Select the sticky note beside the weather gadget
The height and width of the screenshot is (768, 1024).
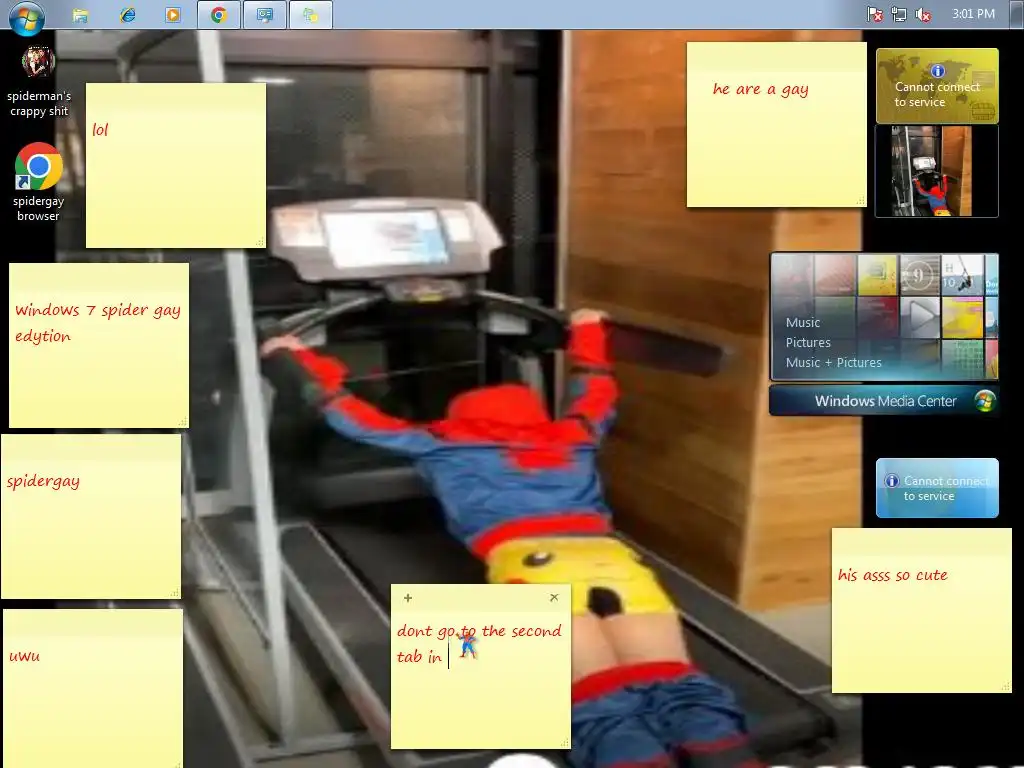point(776,125)
